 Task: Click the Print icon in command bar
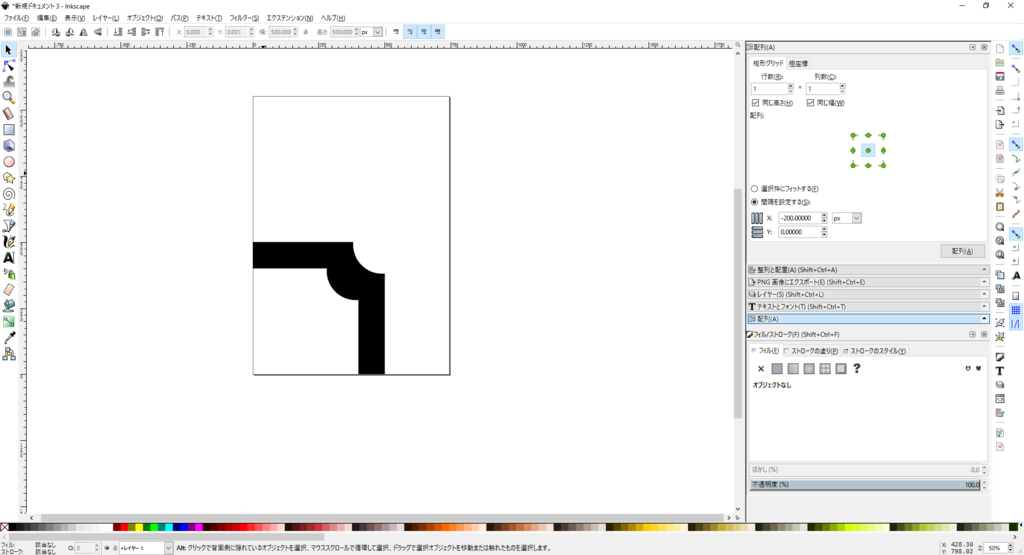[1000, 91]
